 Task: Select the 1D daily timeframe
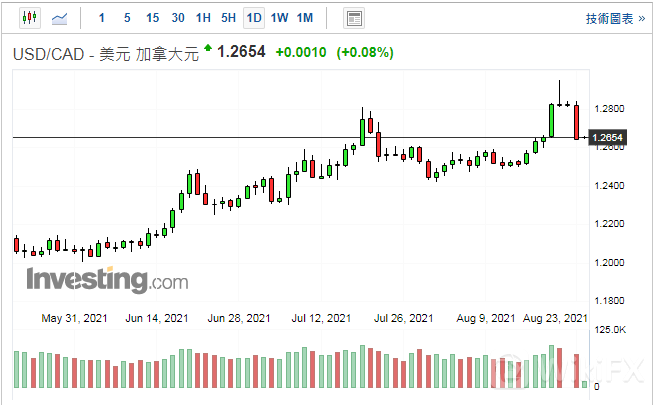254,18
